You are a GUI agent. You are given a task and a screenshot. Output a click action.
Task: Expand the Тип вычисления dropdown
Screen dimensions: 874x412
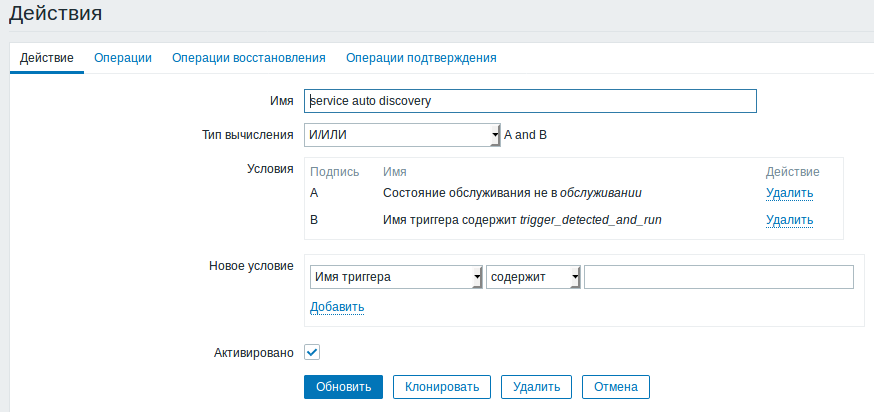[x=402, y=135]
